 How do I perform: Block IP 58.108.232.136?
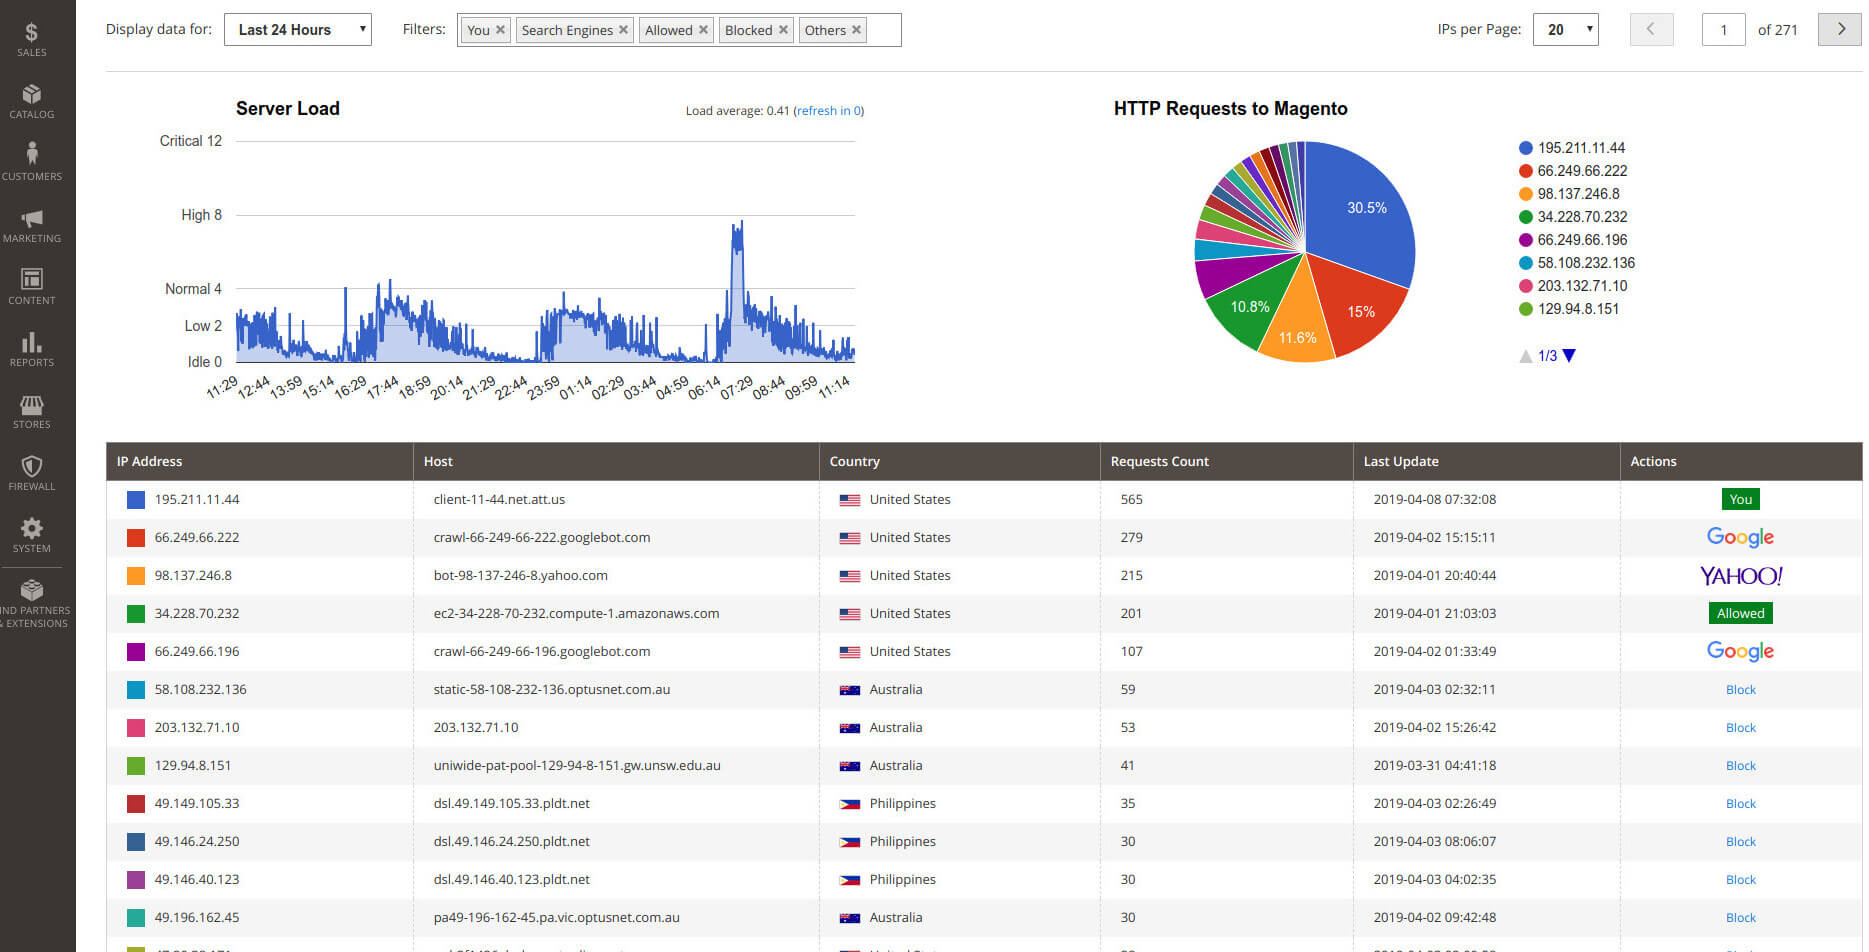click(x=1740, y=689)
